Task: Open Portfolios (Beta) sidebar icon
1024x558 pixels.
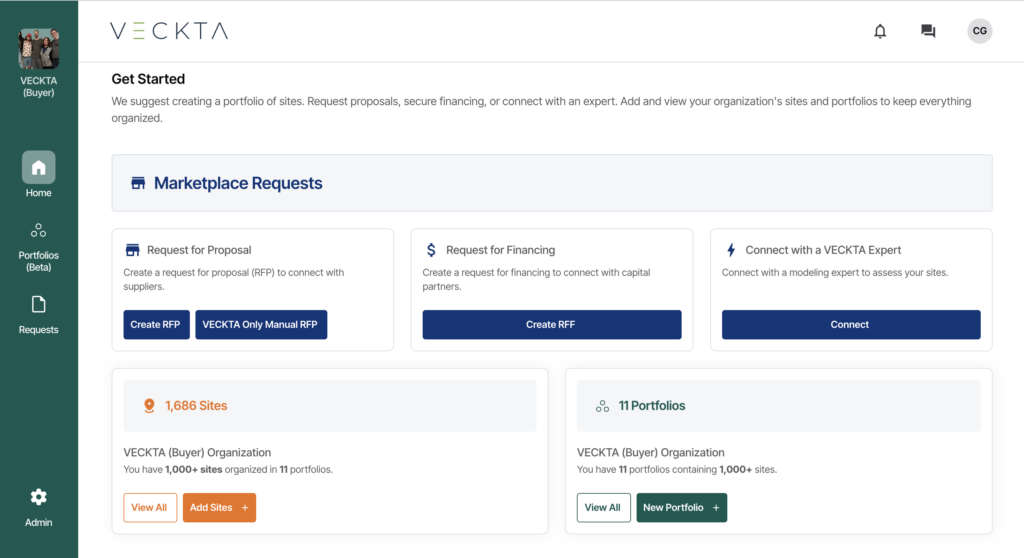Action: [x=39, y=230]
